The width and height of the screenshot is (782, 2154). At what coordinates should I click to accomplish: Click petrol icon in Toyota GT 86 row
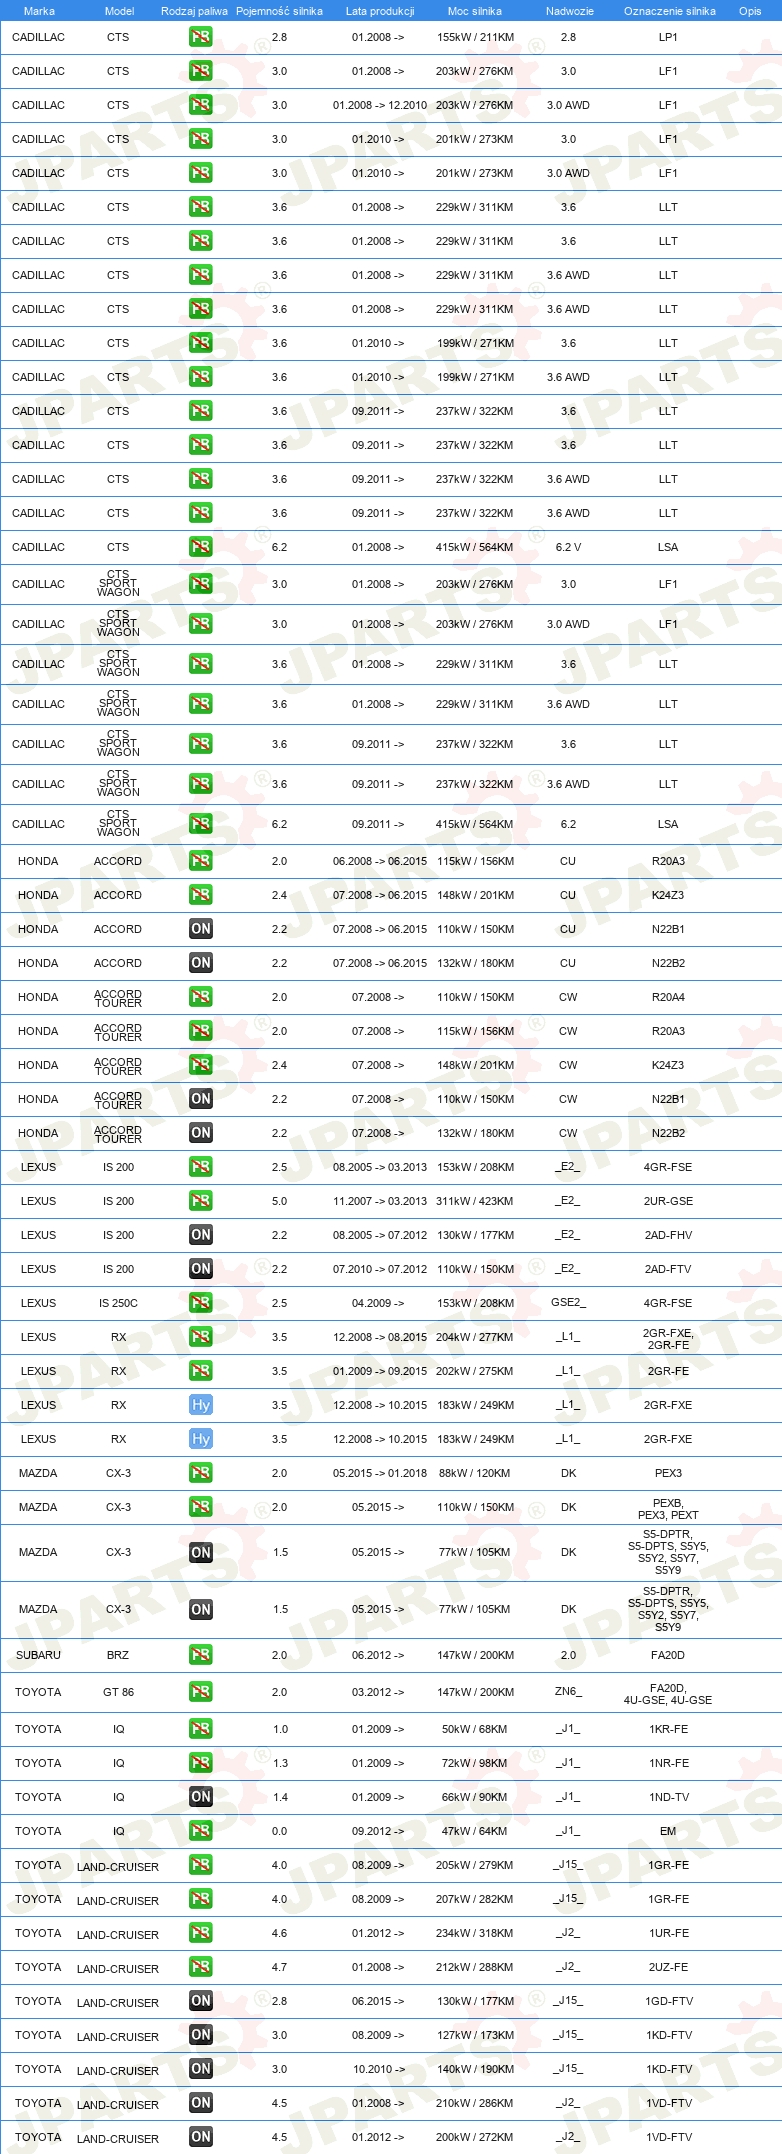201,1692
